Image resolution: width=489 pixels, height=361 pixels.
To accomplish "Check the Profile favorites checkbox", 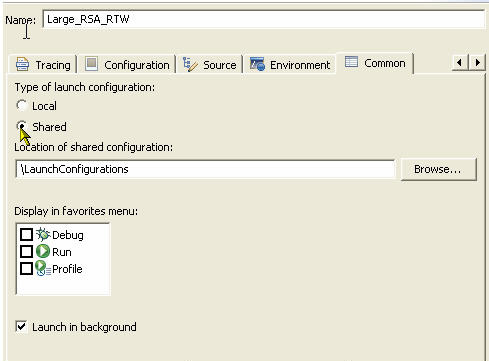I will click(x=26, y=268).
